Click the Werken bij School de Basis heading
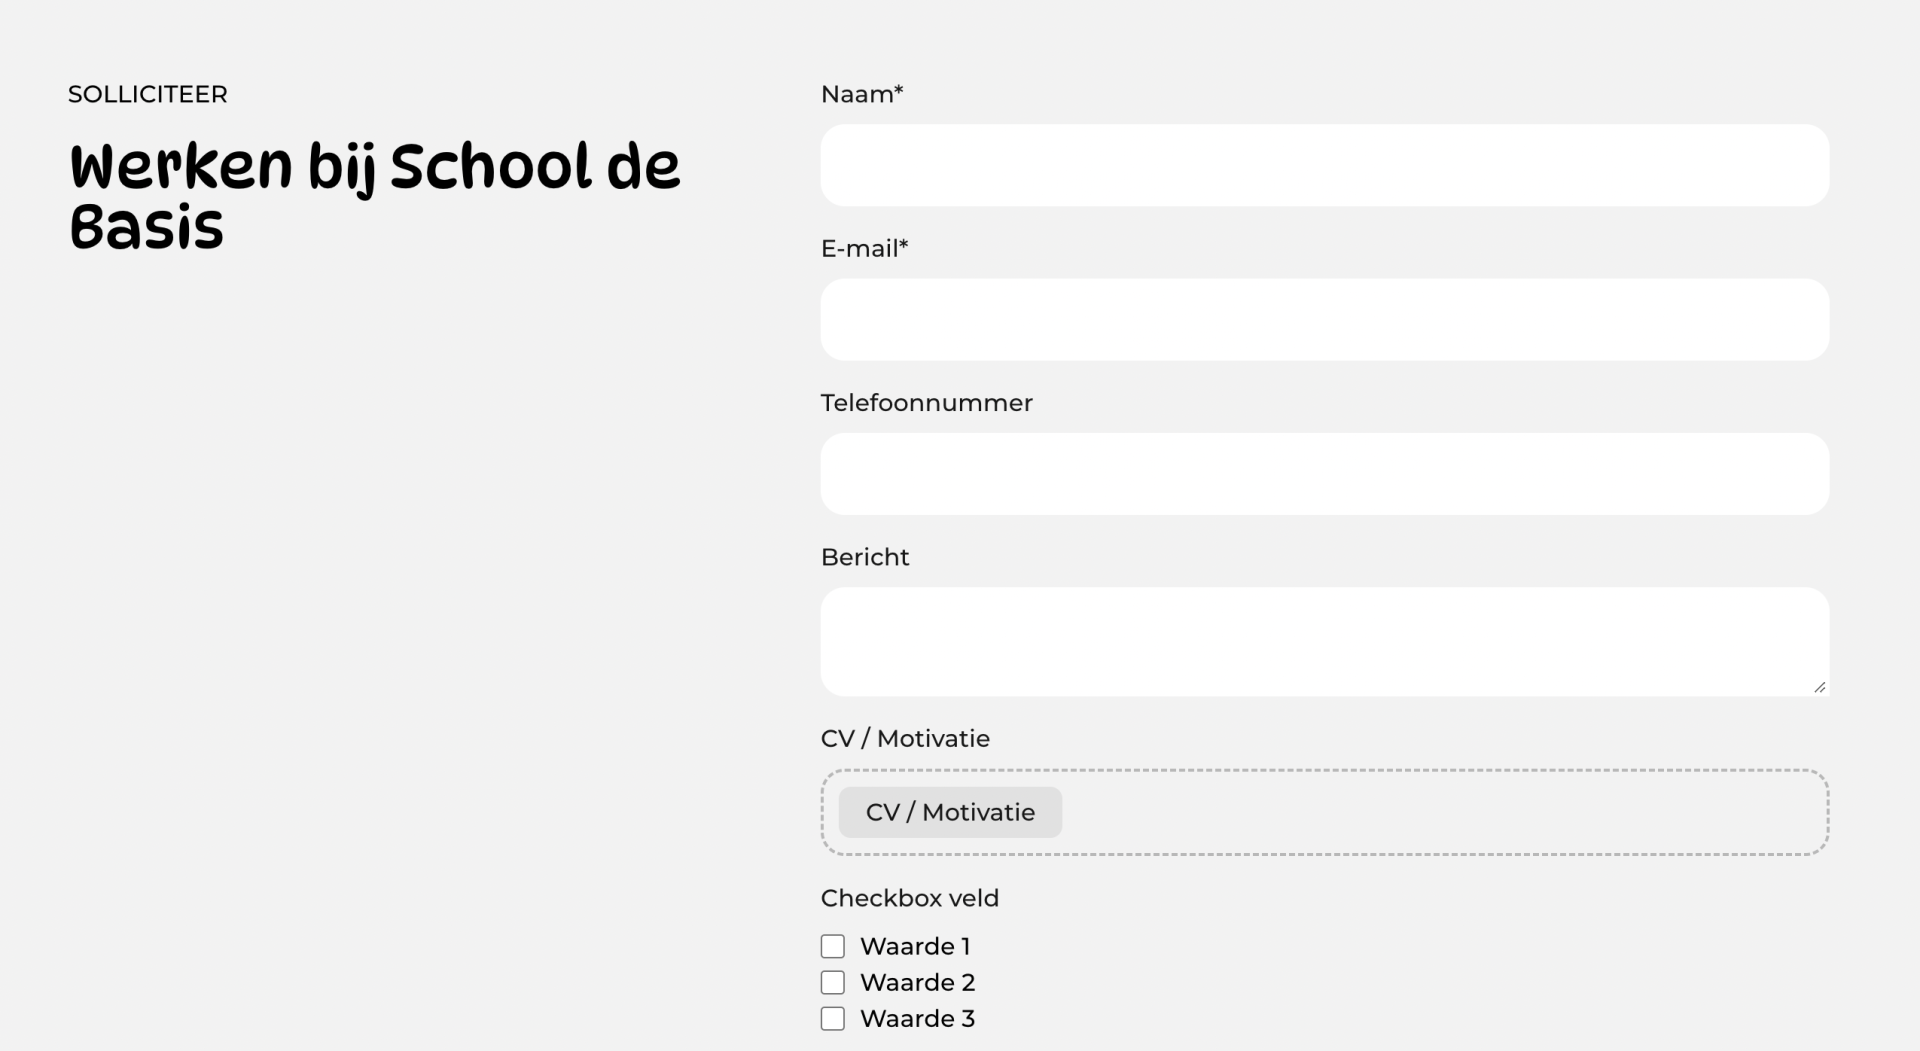The height and width of the screenshot is (1051, 1920). pos(375,196)
